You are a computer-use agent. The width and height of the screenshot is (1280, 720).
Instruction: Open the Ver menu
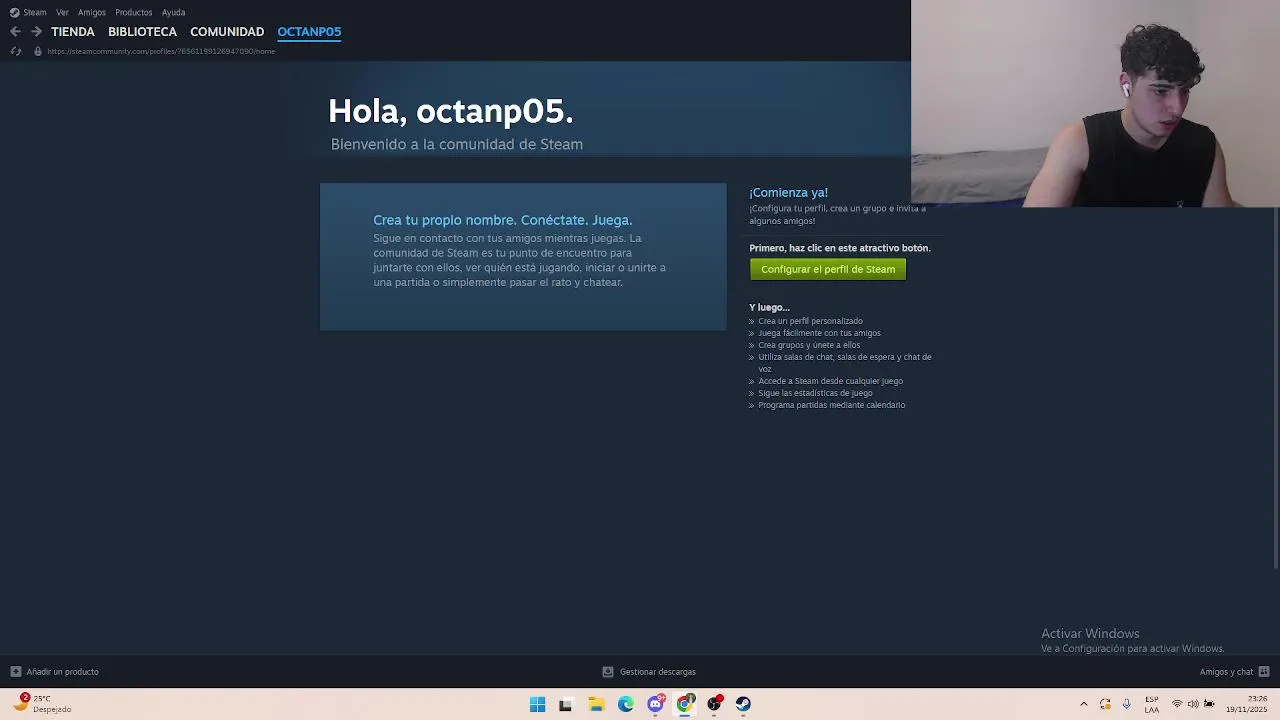tap(62, 12)
